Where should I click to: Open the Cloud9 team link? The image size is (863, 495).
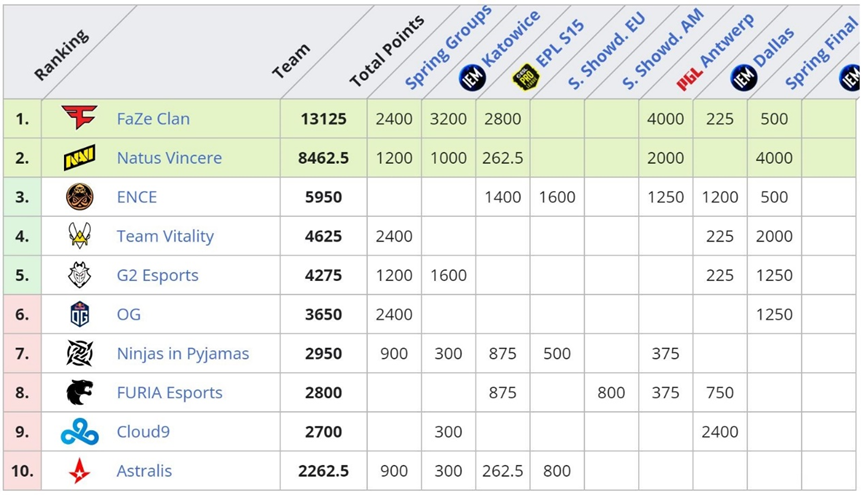coord(143,431)
